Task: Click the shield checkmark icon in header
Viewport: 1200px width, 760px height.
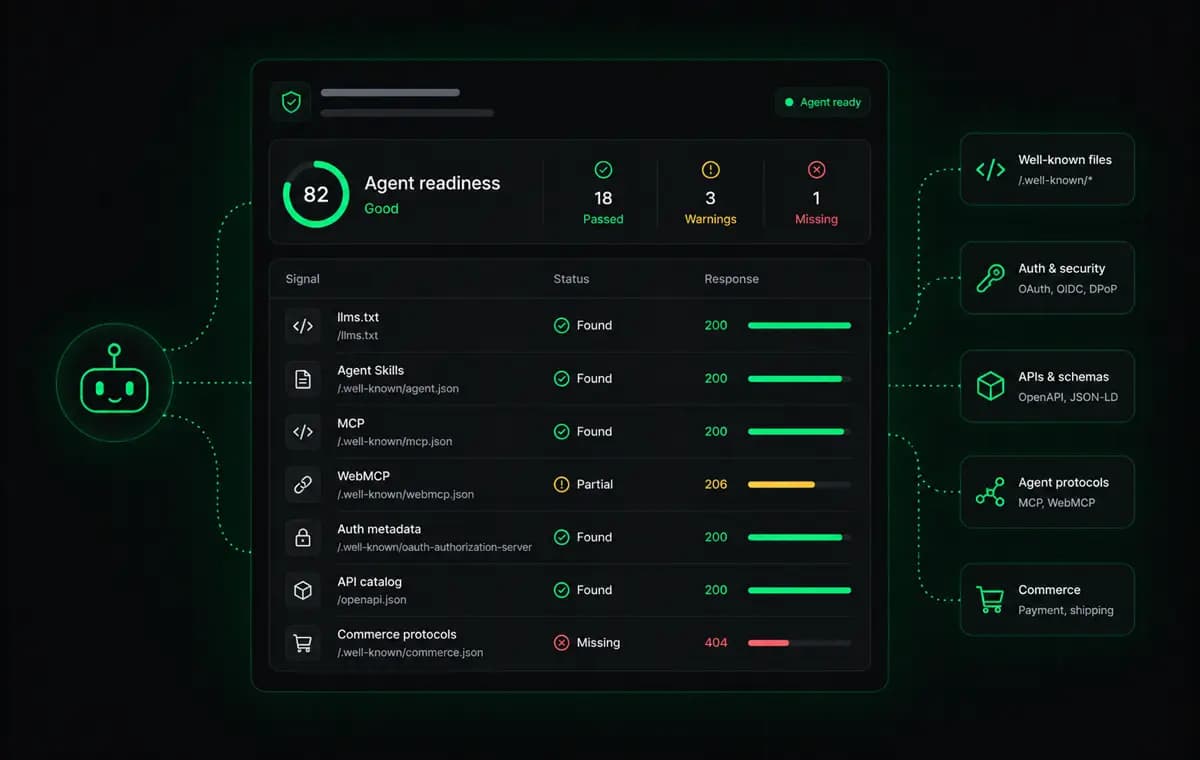Action: [291, 102]
